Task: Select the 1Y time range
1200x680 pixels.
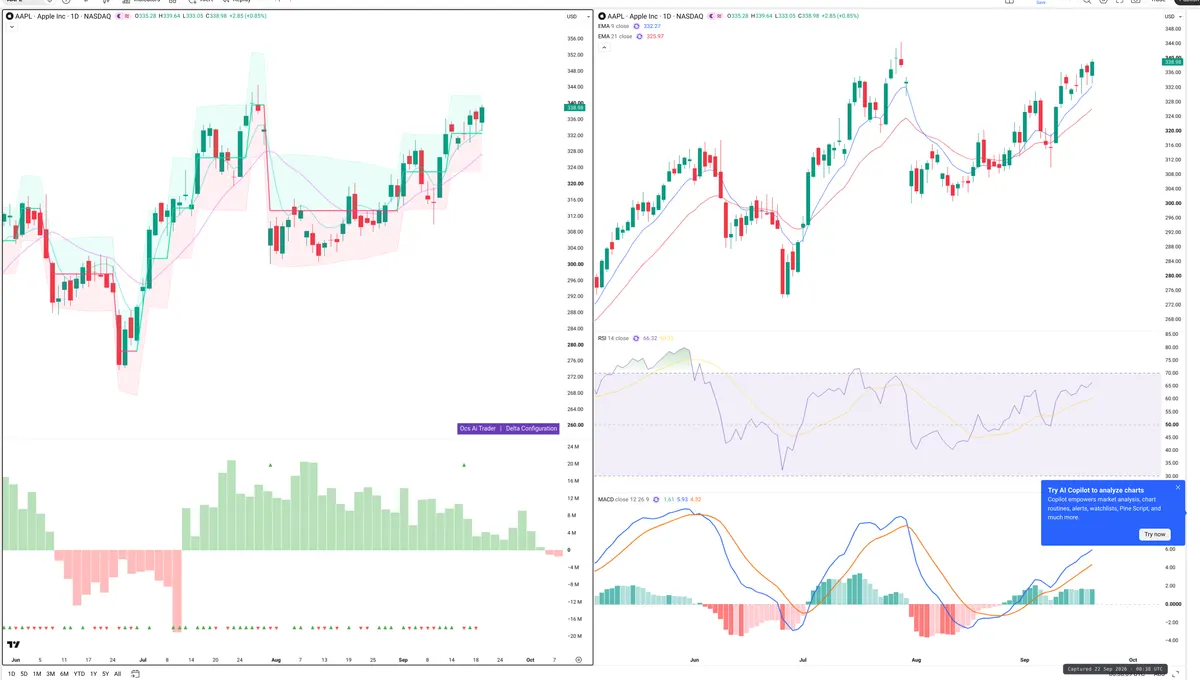Action: [93, 674]
